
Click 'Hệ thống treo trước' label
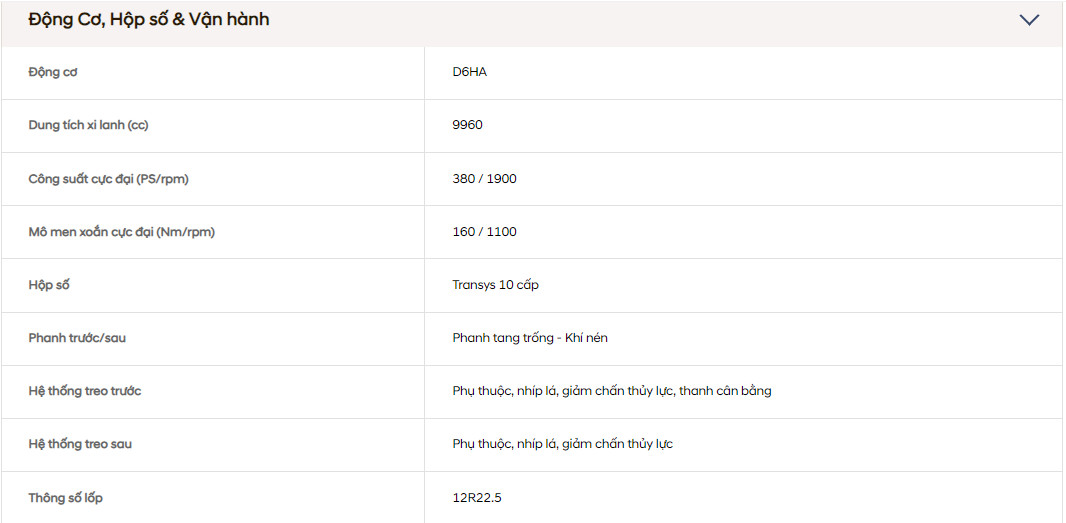(85, 391)
